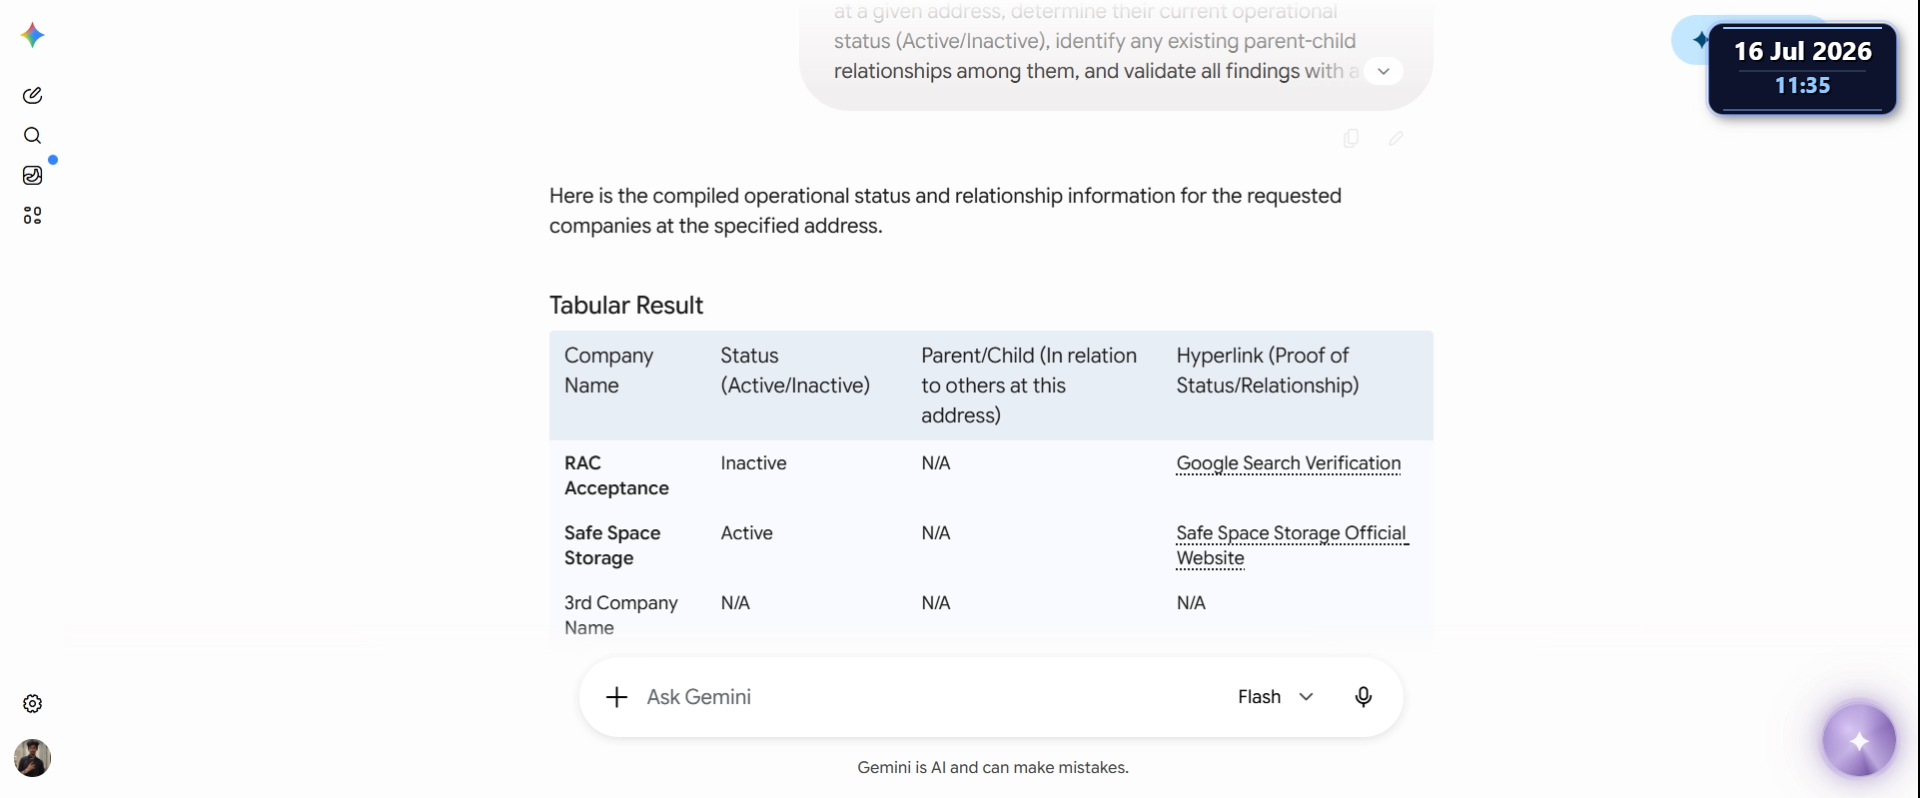Image resolution: width=1920 pixels, height=798 pixels.
Task: Click the Tabular Result heading
Action: point(626,305)
